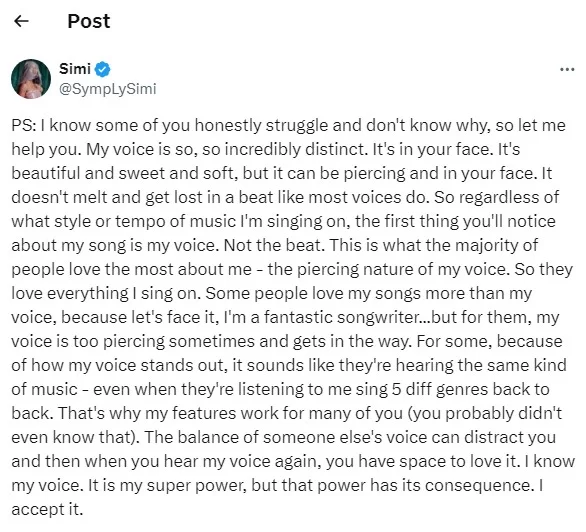Click the opening 'PS:' in the post
The width and height of the screenshot is (586, 532).
coord(24,125)
